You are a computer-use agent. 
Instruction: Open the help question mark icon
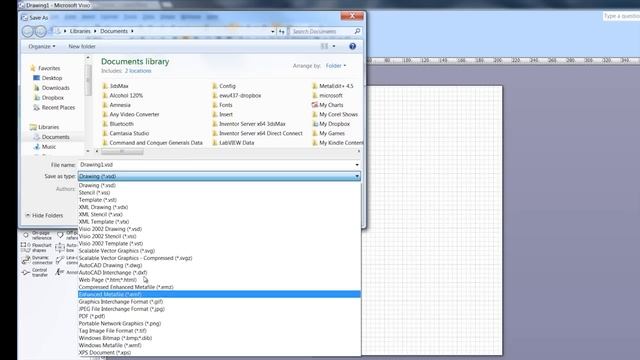coord(353,47)
